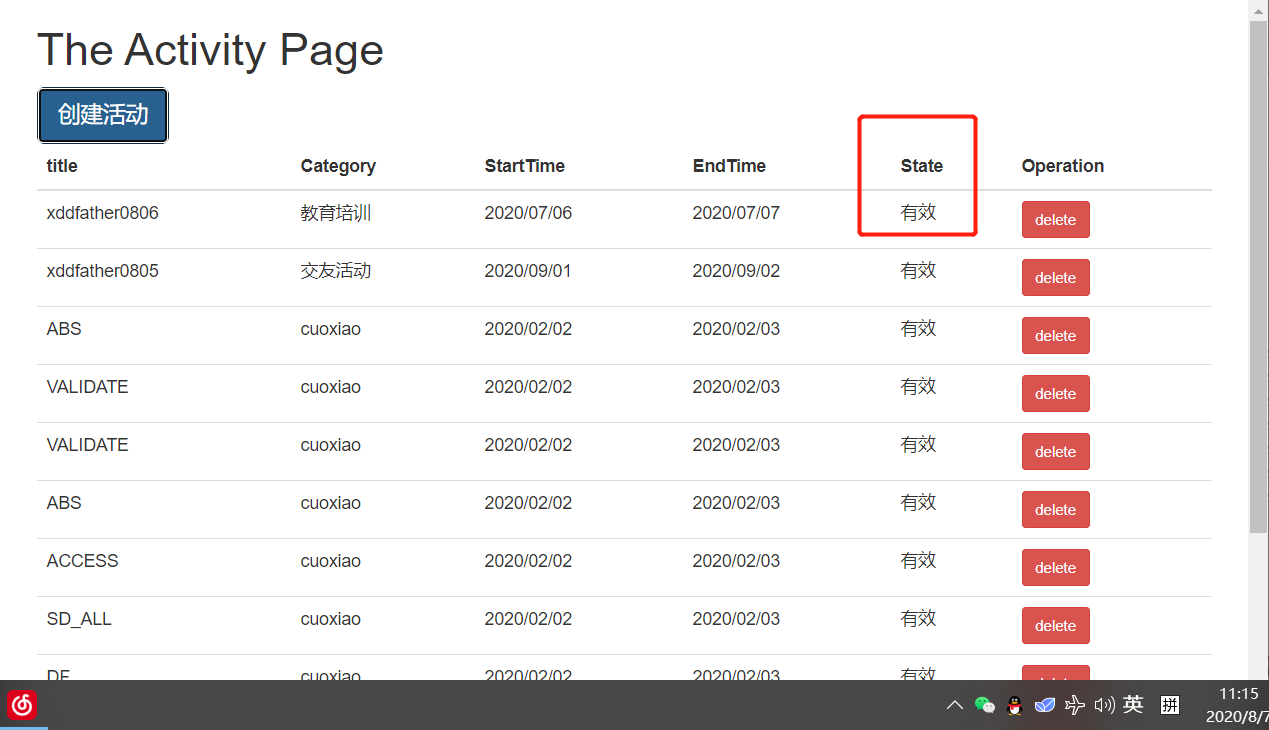The height and width of the screenshot is (730, 1269).
Task: Switch the 英 input language indicator
Action: (1133, 704)
